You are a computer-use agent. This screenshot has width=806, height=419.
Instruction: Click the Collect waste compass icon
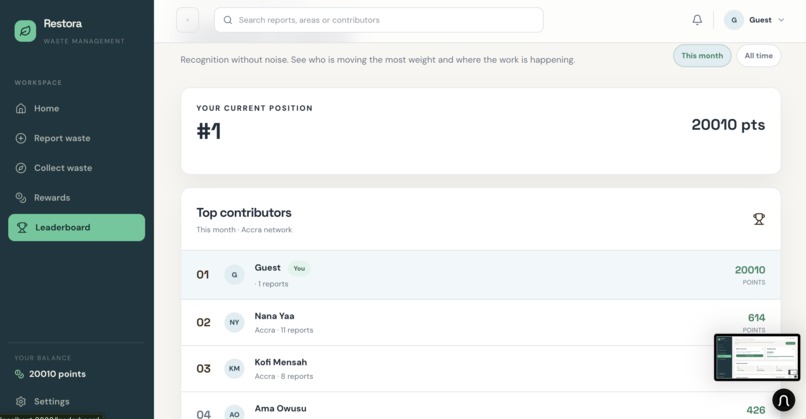click(x=21, y=168)
